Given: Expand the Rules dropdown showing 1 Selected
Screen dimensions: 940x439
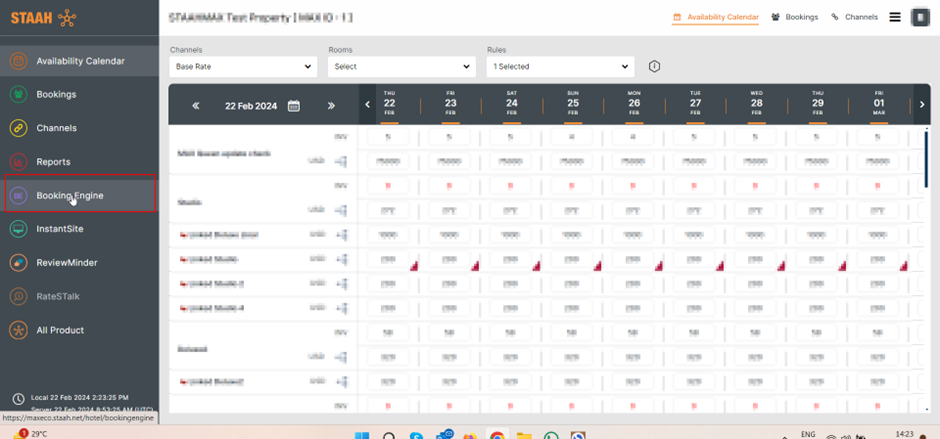Looking at the screenshot, I should coord(560,67).
